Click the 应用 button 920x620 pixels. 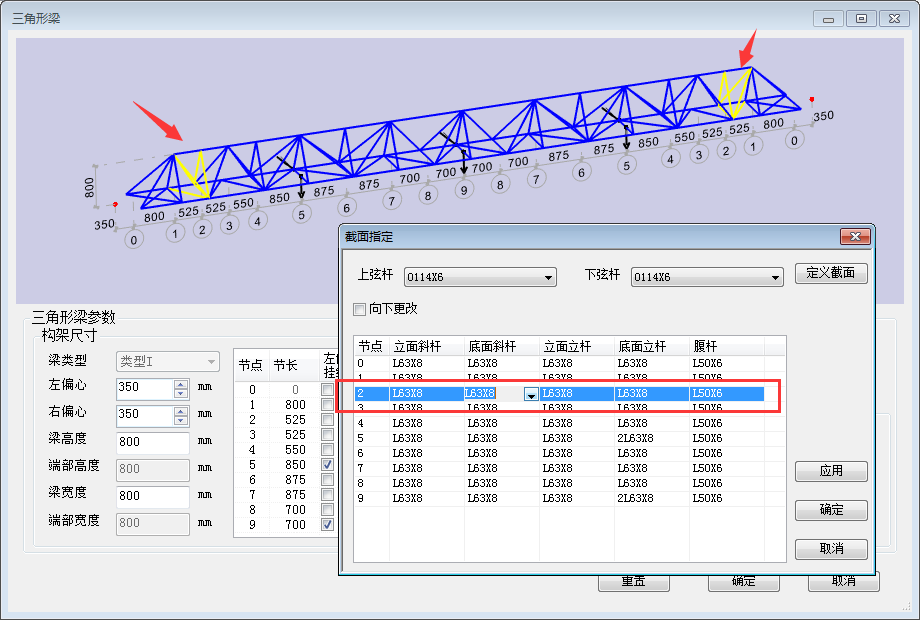coord(830,471)
